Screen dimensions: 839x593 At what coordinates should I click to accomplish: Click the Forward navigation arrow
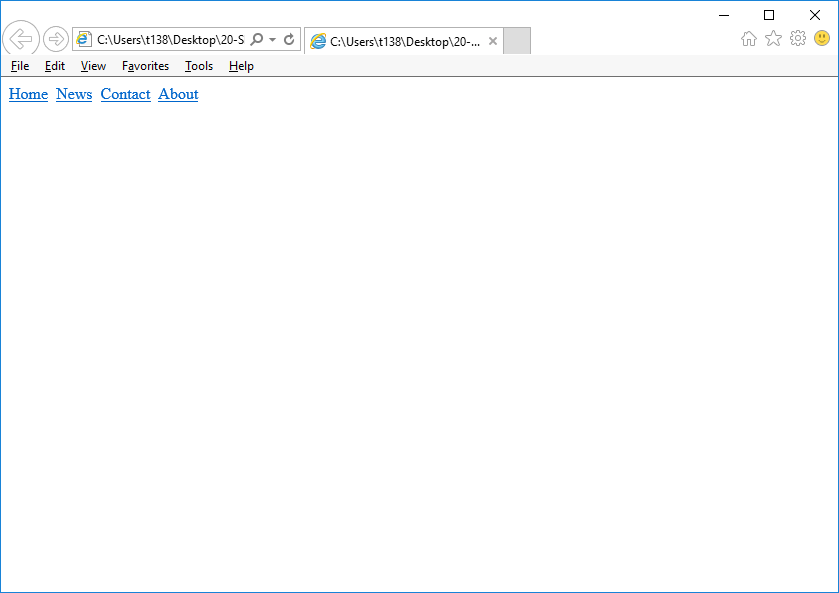[55, 39]
